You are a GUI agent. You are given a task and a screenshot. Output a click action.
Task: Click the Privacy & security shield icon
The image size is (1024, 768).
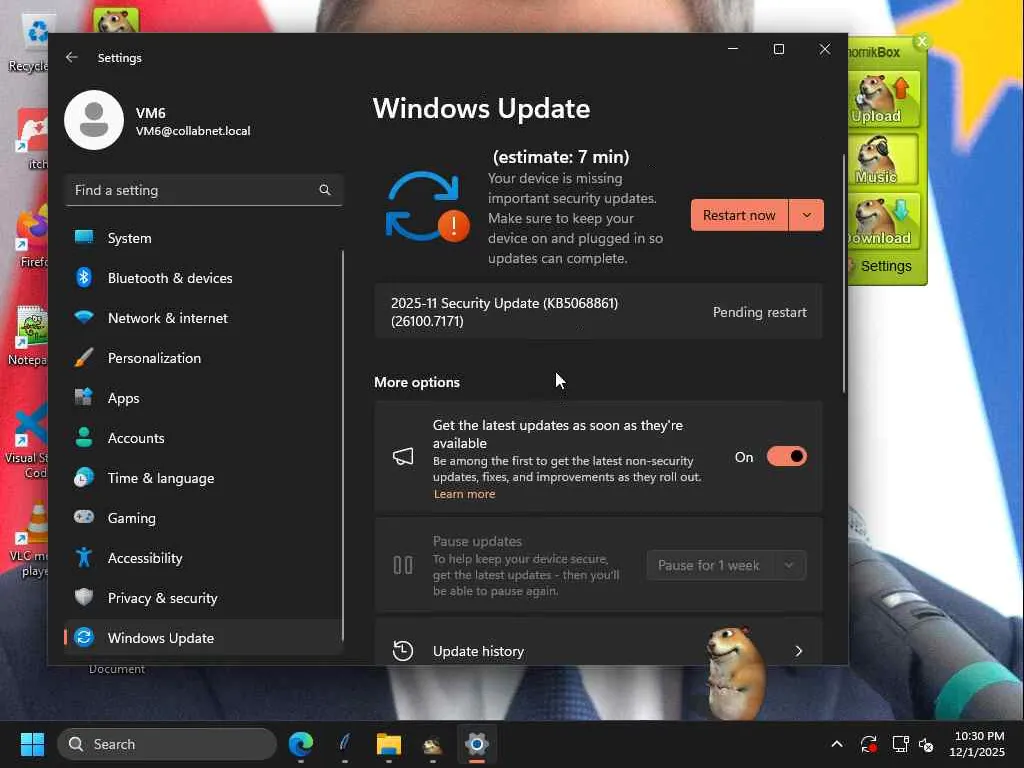(84, 598)
